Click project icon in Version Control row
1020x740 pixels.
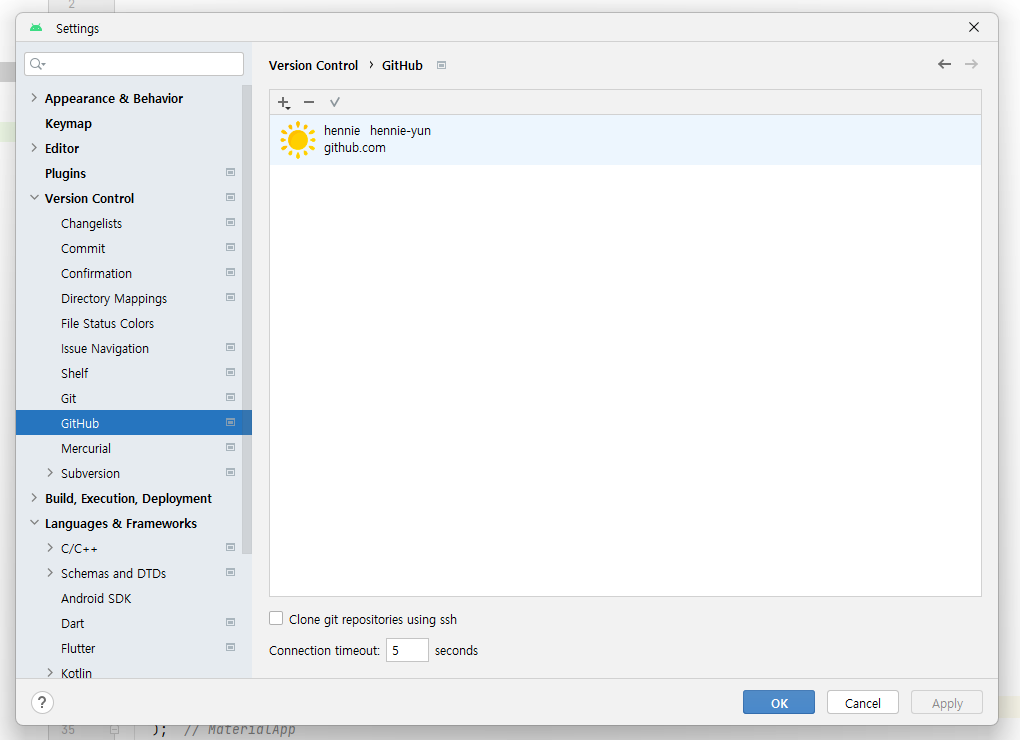click(230, 197)
